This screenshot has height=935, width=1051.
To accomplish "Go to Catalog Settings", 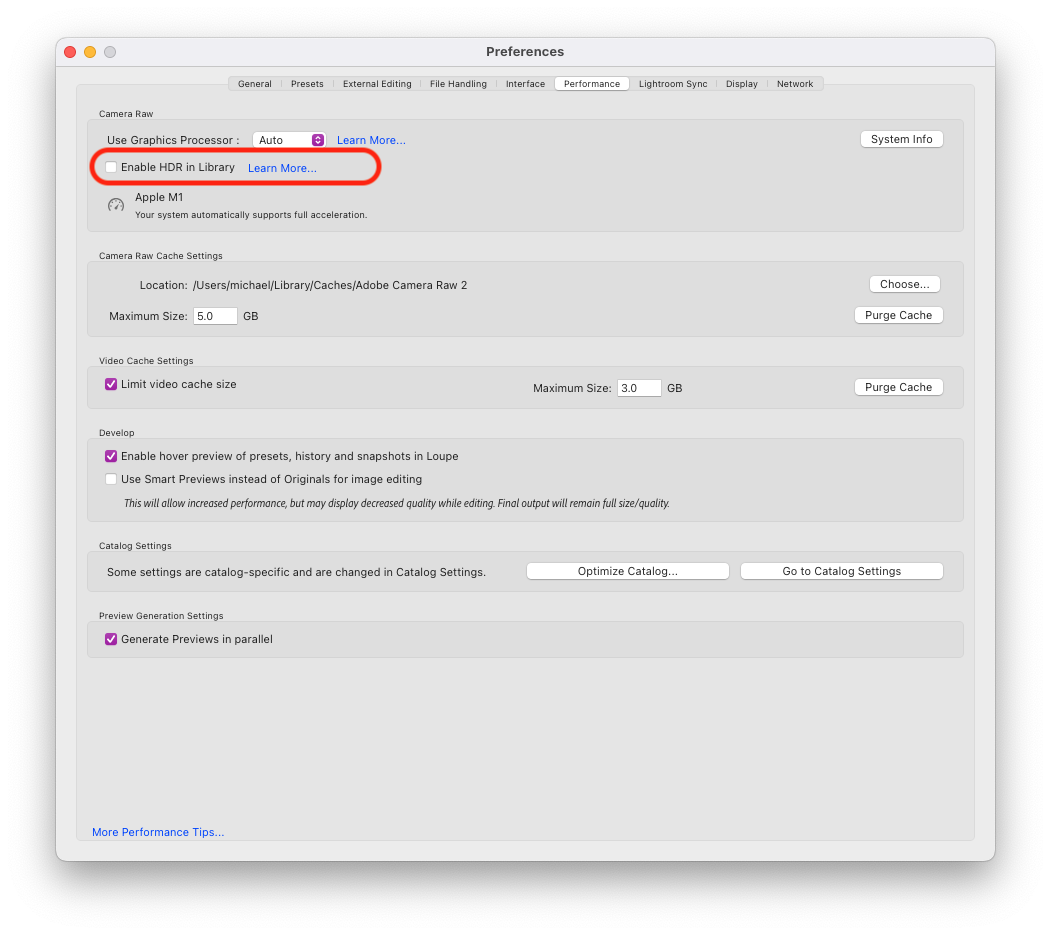I will point(841,570).
